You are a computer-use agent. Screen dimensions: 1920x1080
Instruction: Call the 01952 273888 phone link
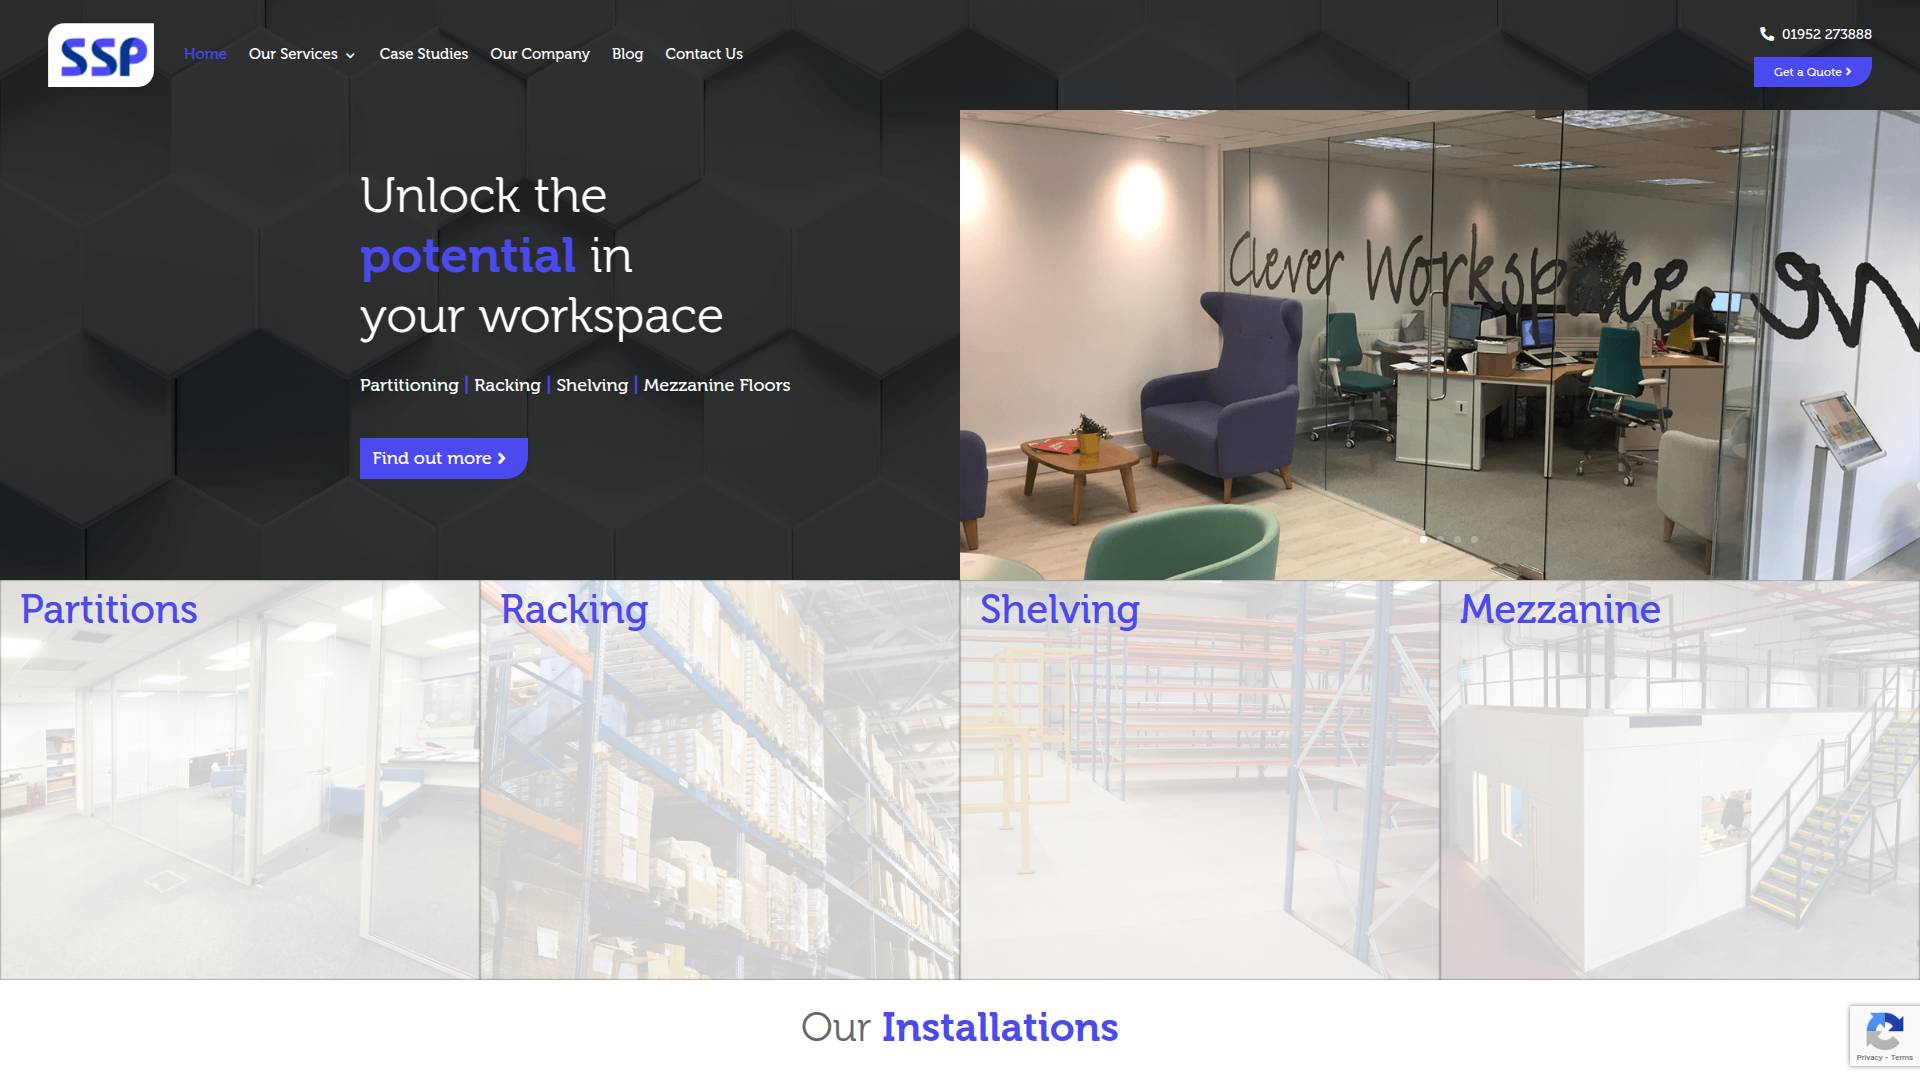(x=1826, y=34)
